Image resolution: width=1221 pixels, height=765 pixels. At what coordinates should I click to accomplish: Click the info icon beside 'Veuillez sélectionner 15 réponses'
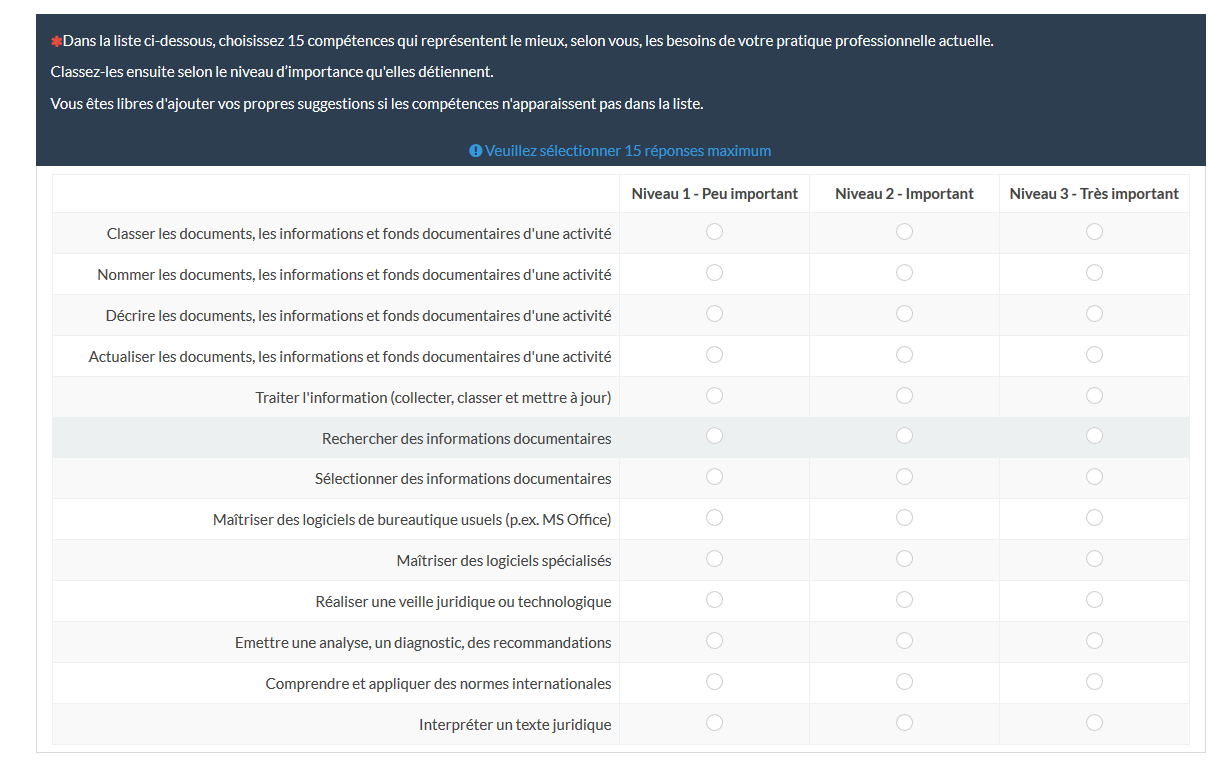point(475,151)
